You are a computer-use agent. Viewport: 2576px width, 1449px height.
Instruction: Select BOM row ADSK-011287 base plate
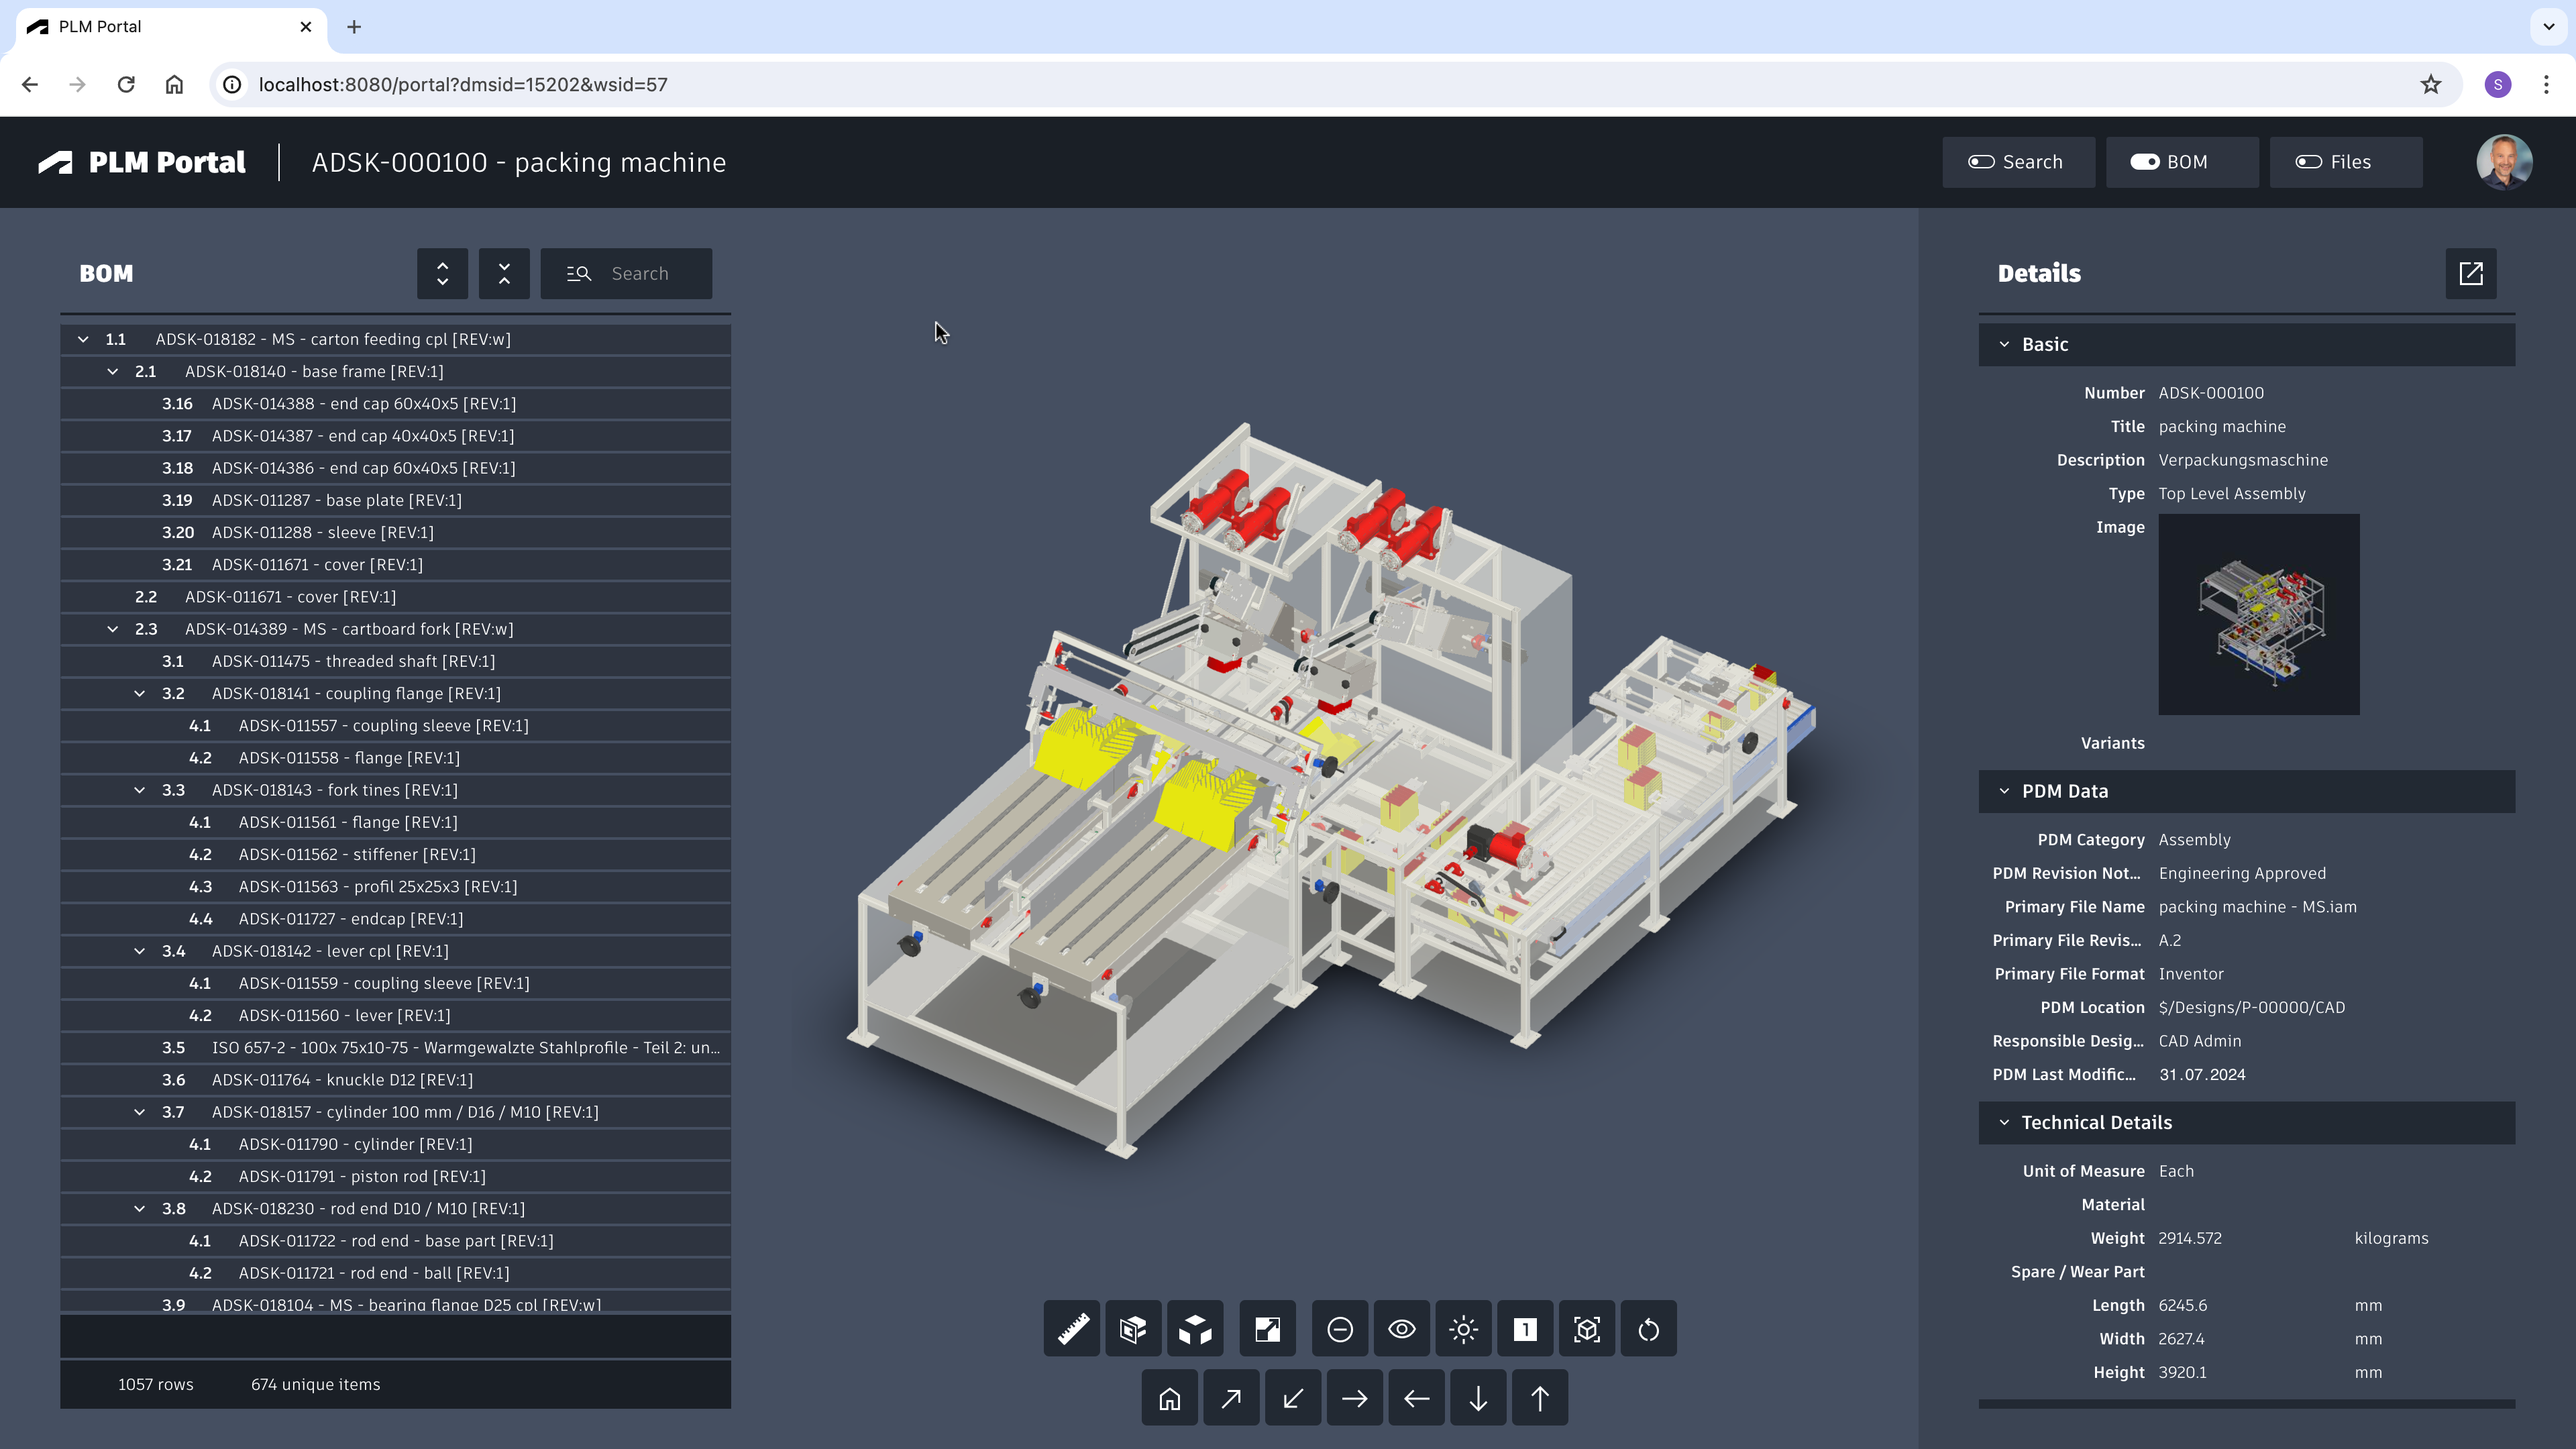click(336, 500)
